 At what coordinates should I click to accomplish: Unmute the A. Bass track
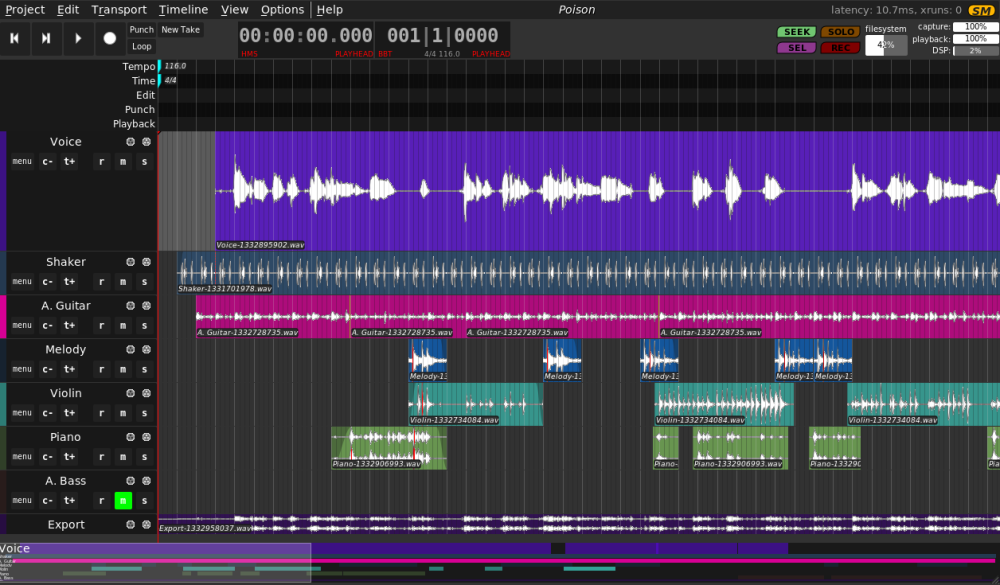[123, 500]
